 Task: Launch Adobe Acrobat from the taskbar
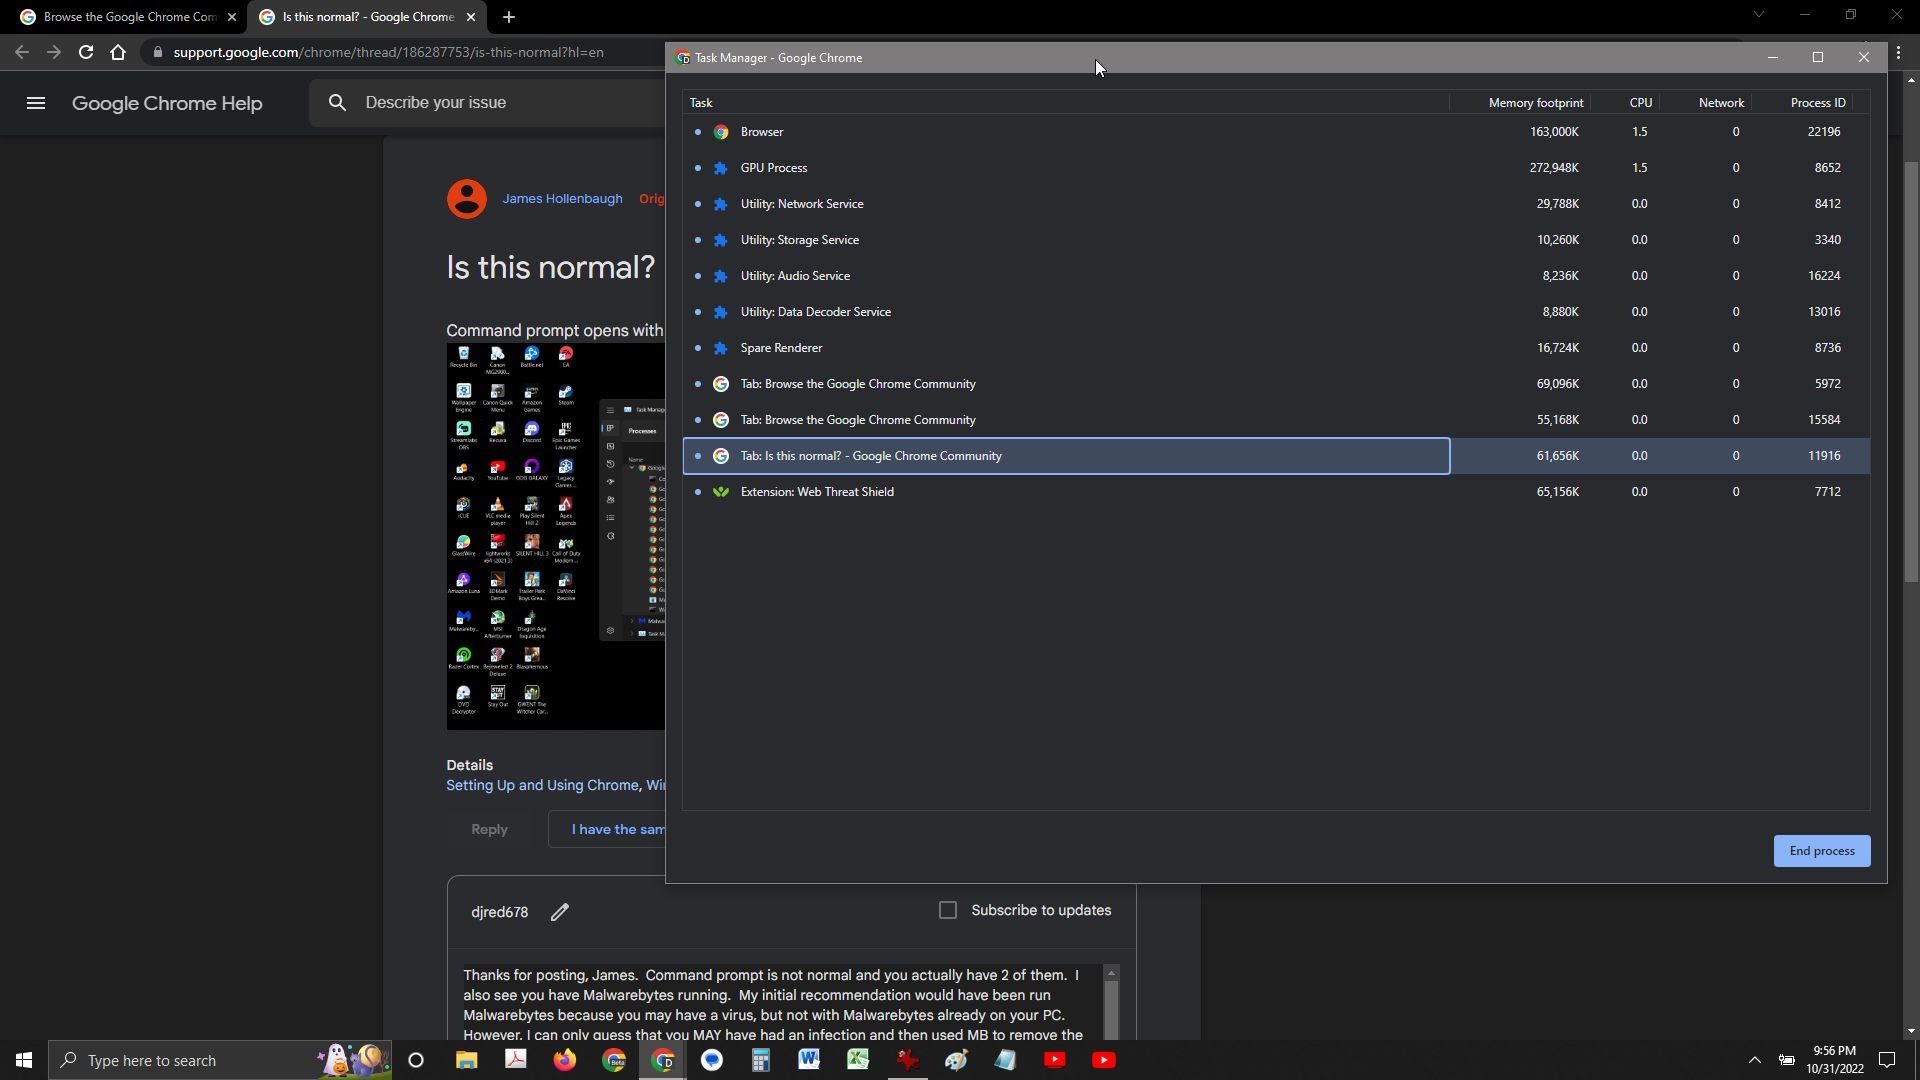(x=516, y=1060)
